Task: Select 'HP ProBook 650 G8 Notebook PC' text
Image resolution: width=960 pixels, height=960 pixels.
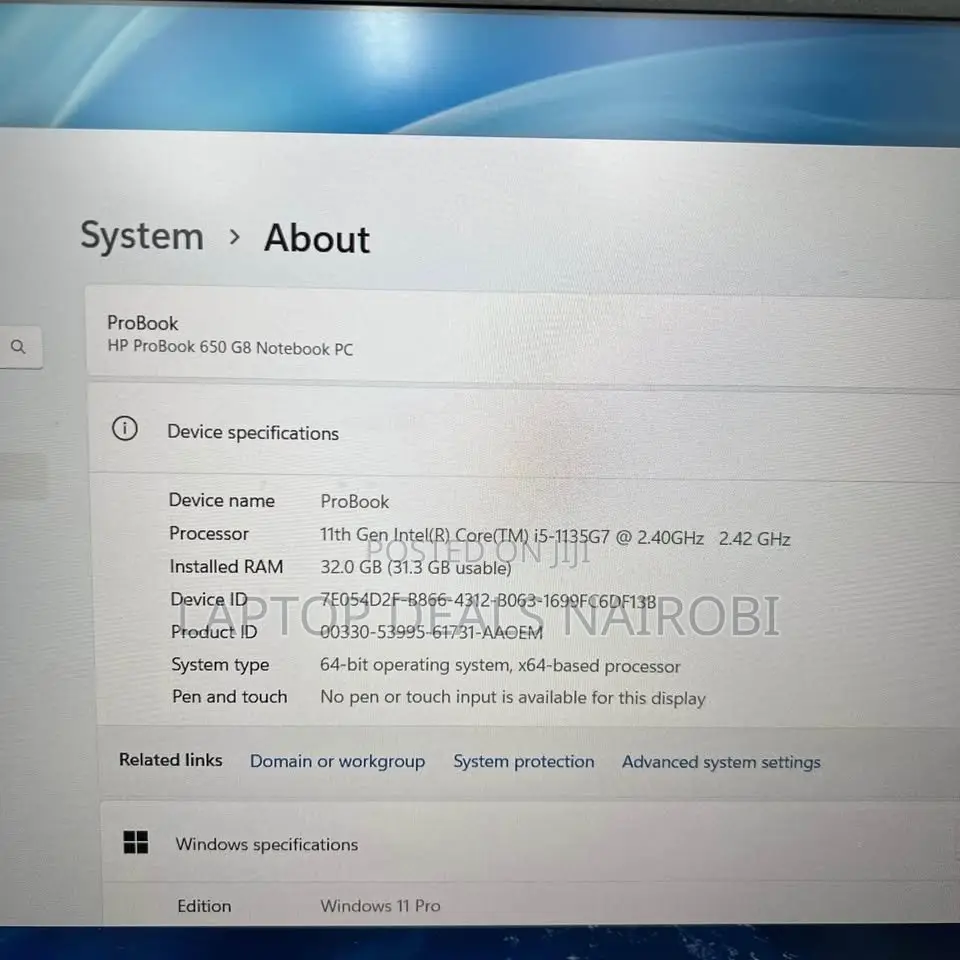Action: tap(230, 348)
